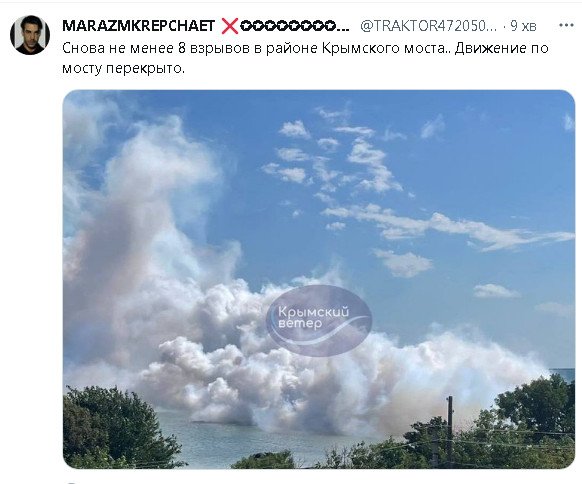The image size is (582, 484).
Task: Open the author's profile avatar
Action: 30,35
